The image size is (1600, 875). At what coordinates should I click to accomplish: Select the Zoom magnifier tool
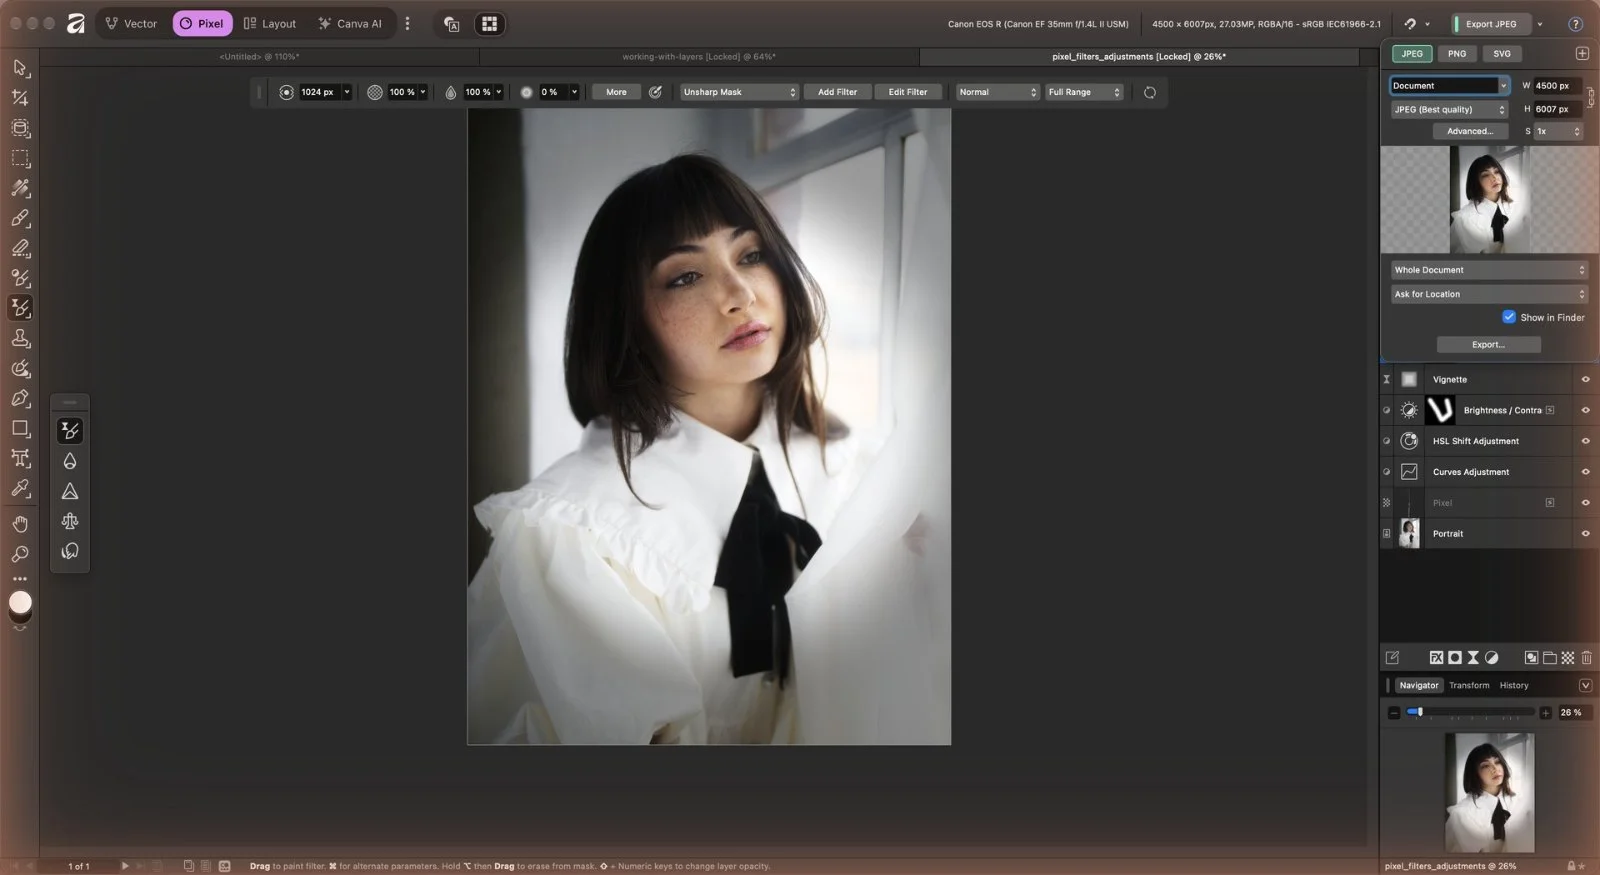click(x=20, y=554)
